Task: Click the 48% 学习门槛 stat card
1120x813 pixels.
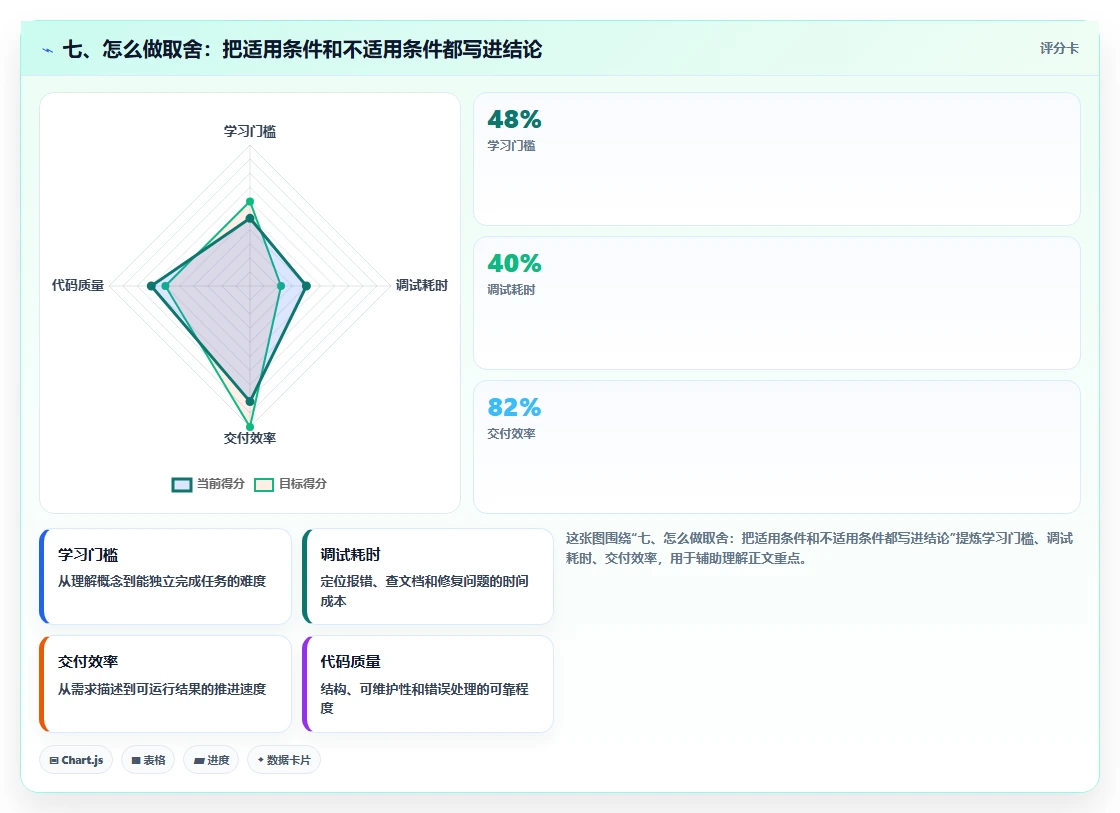Action: point(776,159)
